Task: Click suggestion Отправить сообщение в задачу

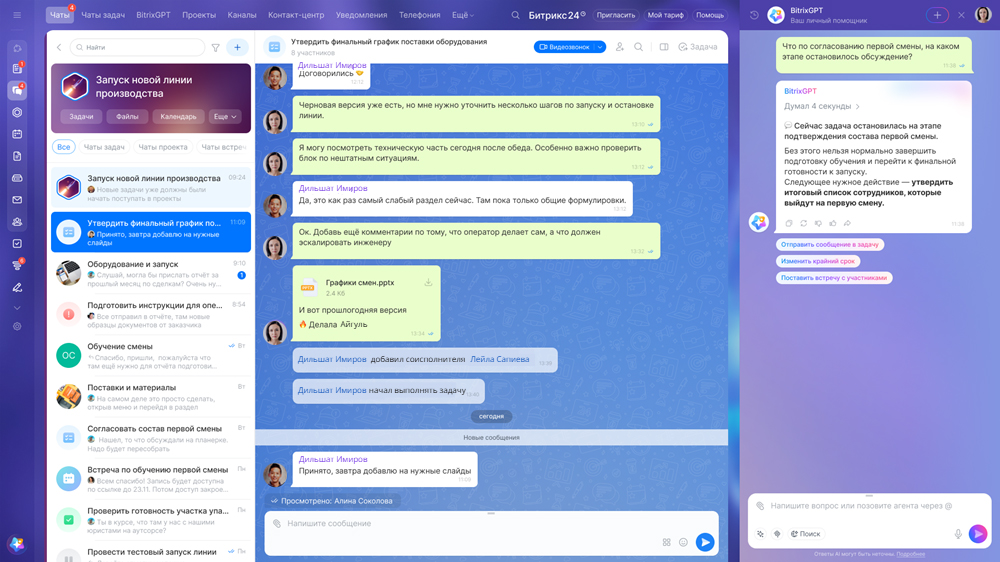Action: [x=830, y=244]
